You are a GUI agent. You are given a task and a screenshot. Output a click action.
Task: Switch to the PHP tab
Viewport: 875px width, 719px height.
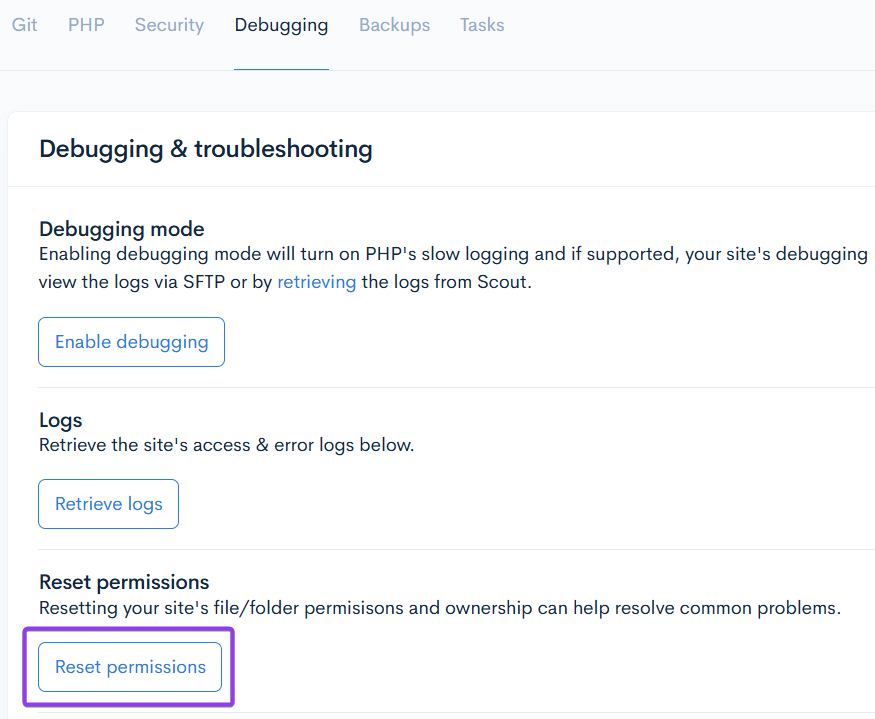[86, 26]
